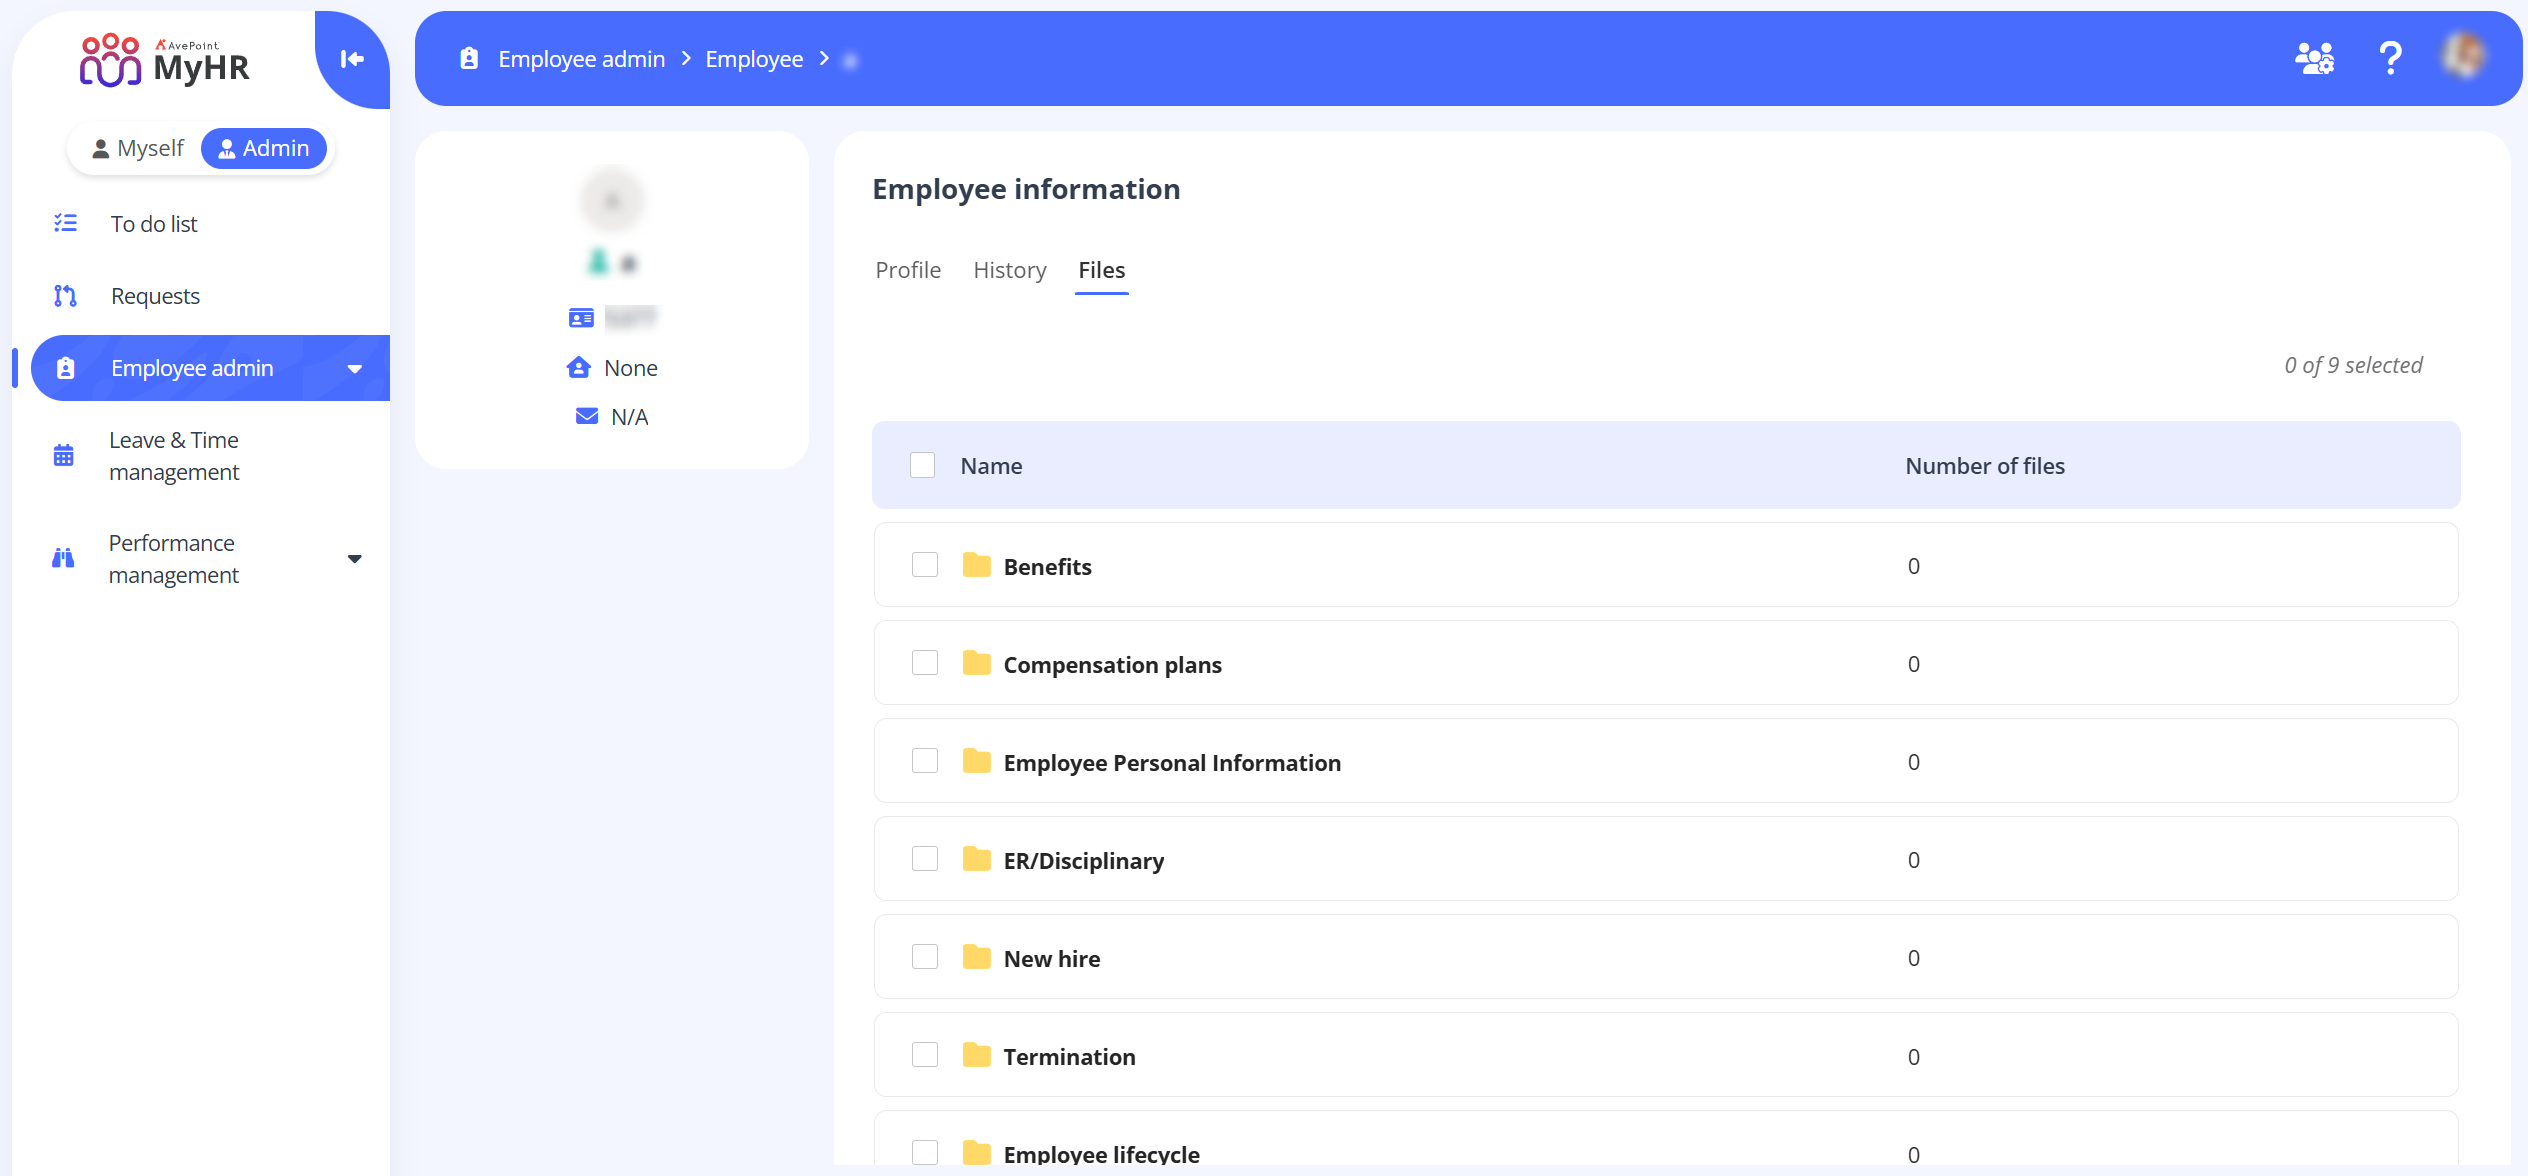Expand the Employee admin dropdown arrow
The height and width of the screenshot is (1176, 2528).
(x=354, y=369)
